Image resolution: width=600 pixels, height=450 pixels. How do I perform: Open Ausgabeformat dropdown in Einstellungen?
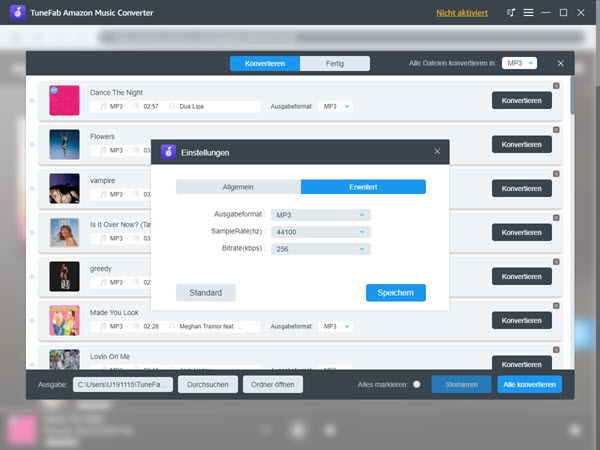(x=320, y=215)
